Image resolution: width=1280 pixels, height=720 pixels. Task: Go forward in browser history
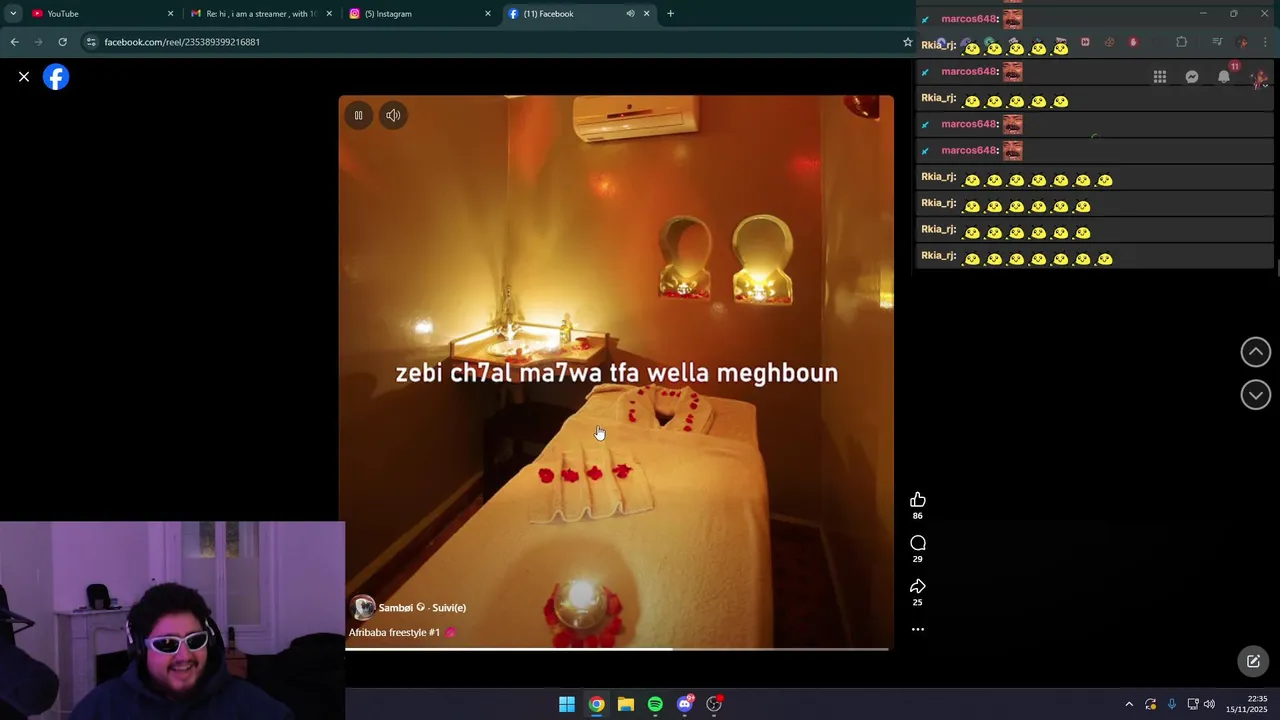(x=38, y=42)
